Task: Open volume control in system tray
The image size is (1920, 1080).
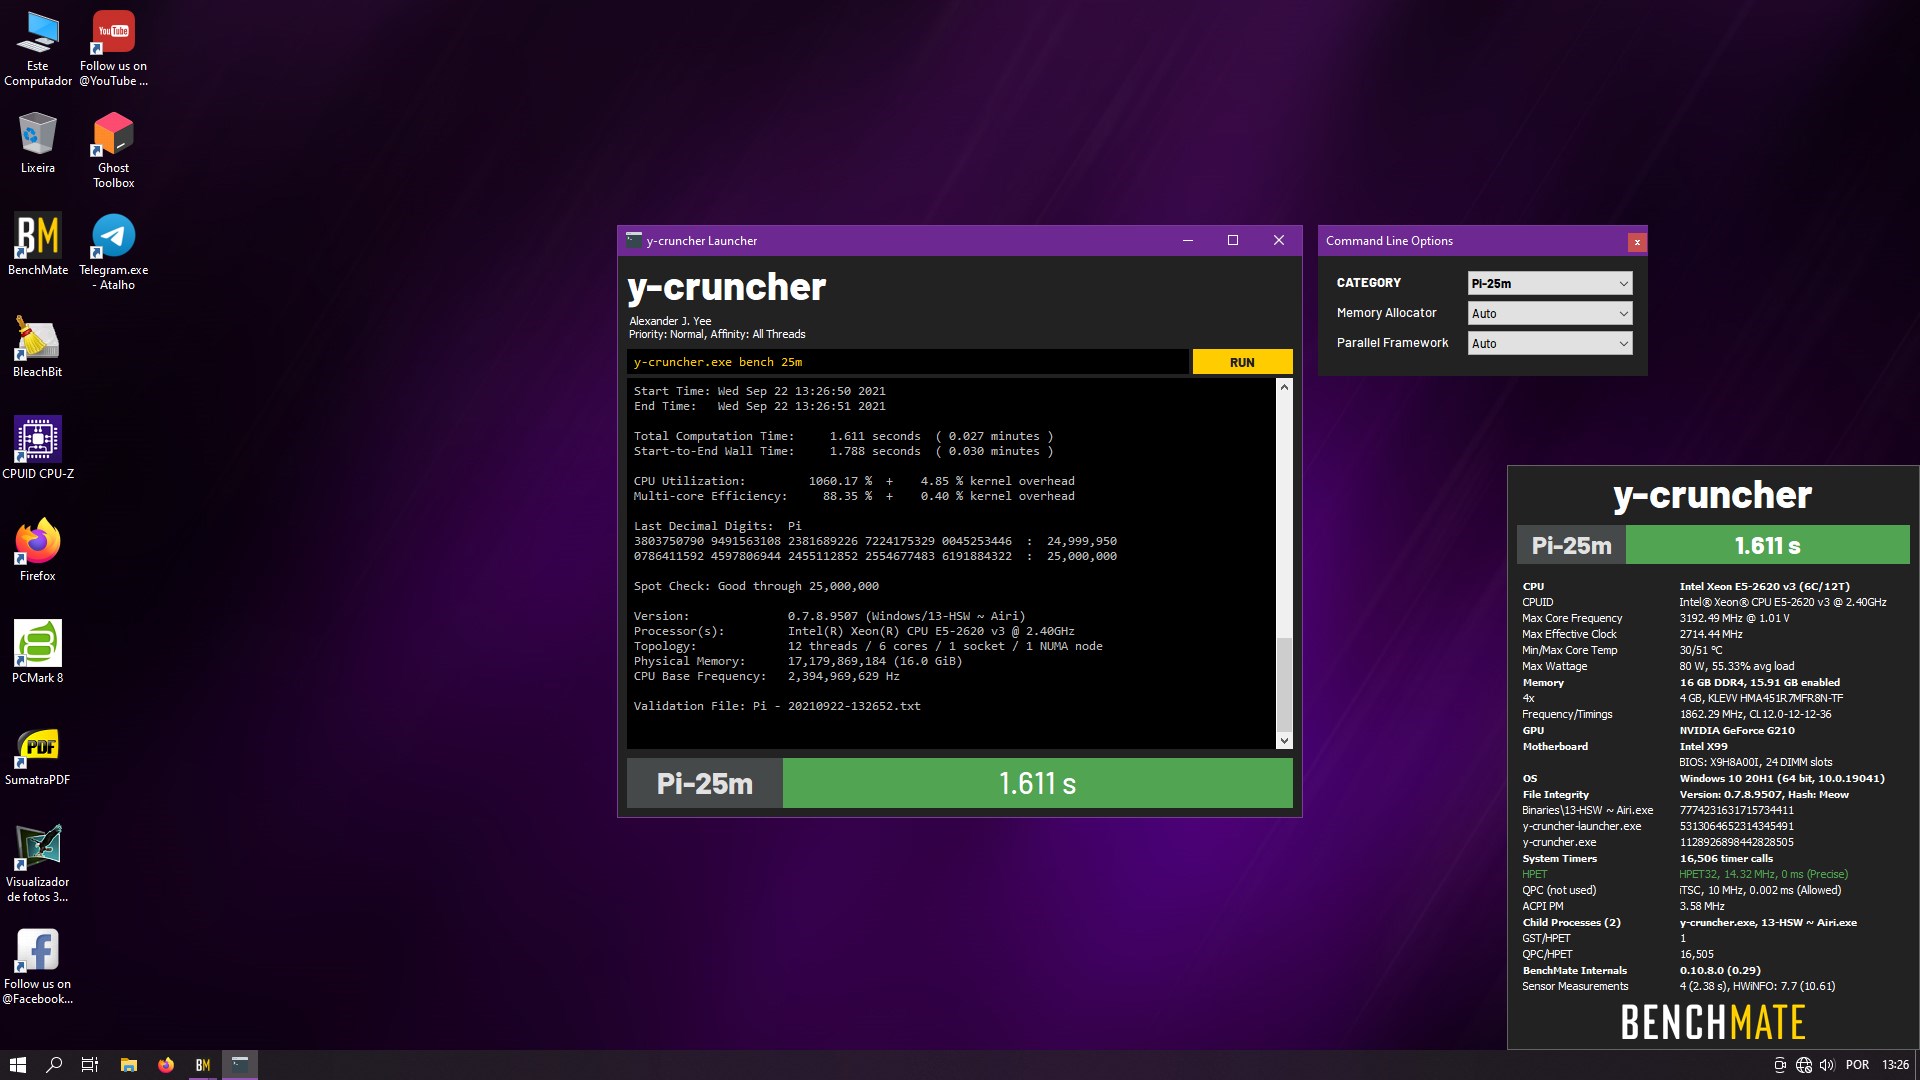Action: click(x=1827, y=1065)
